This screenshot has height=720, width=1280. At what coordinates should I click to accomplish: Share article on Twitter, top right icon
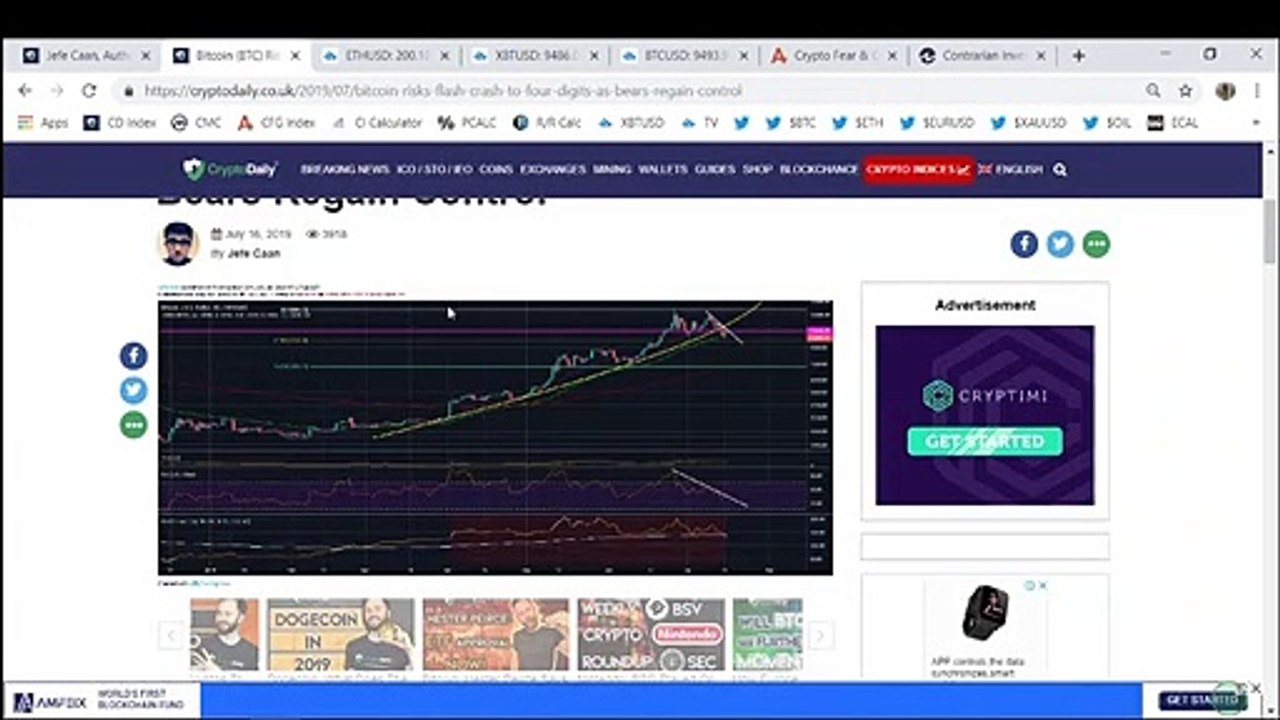(x=1060, y=244)
